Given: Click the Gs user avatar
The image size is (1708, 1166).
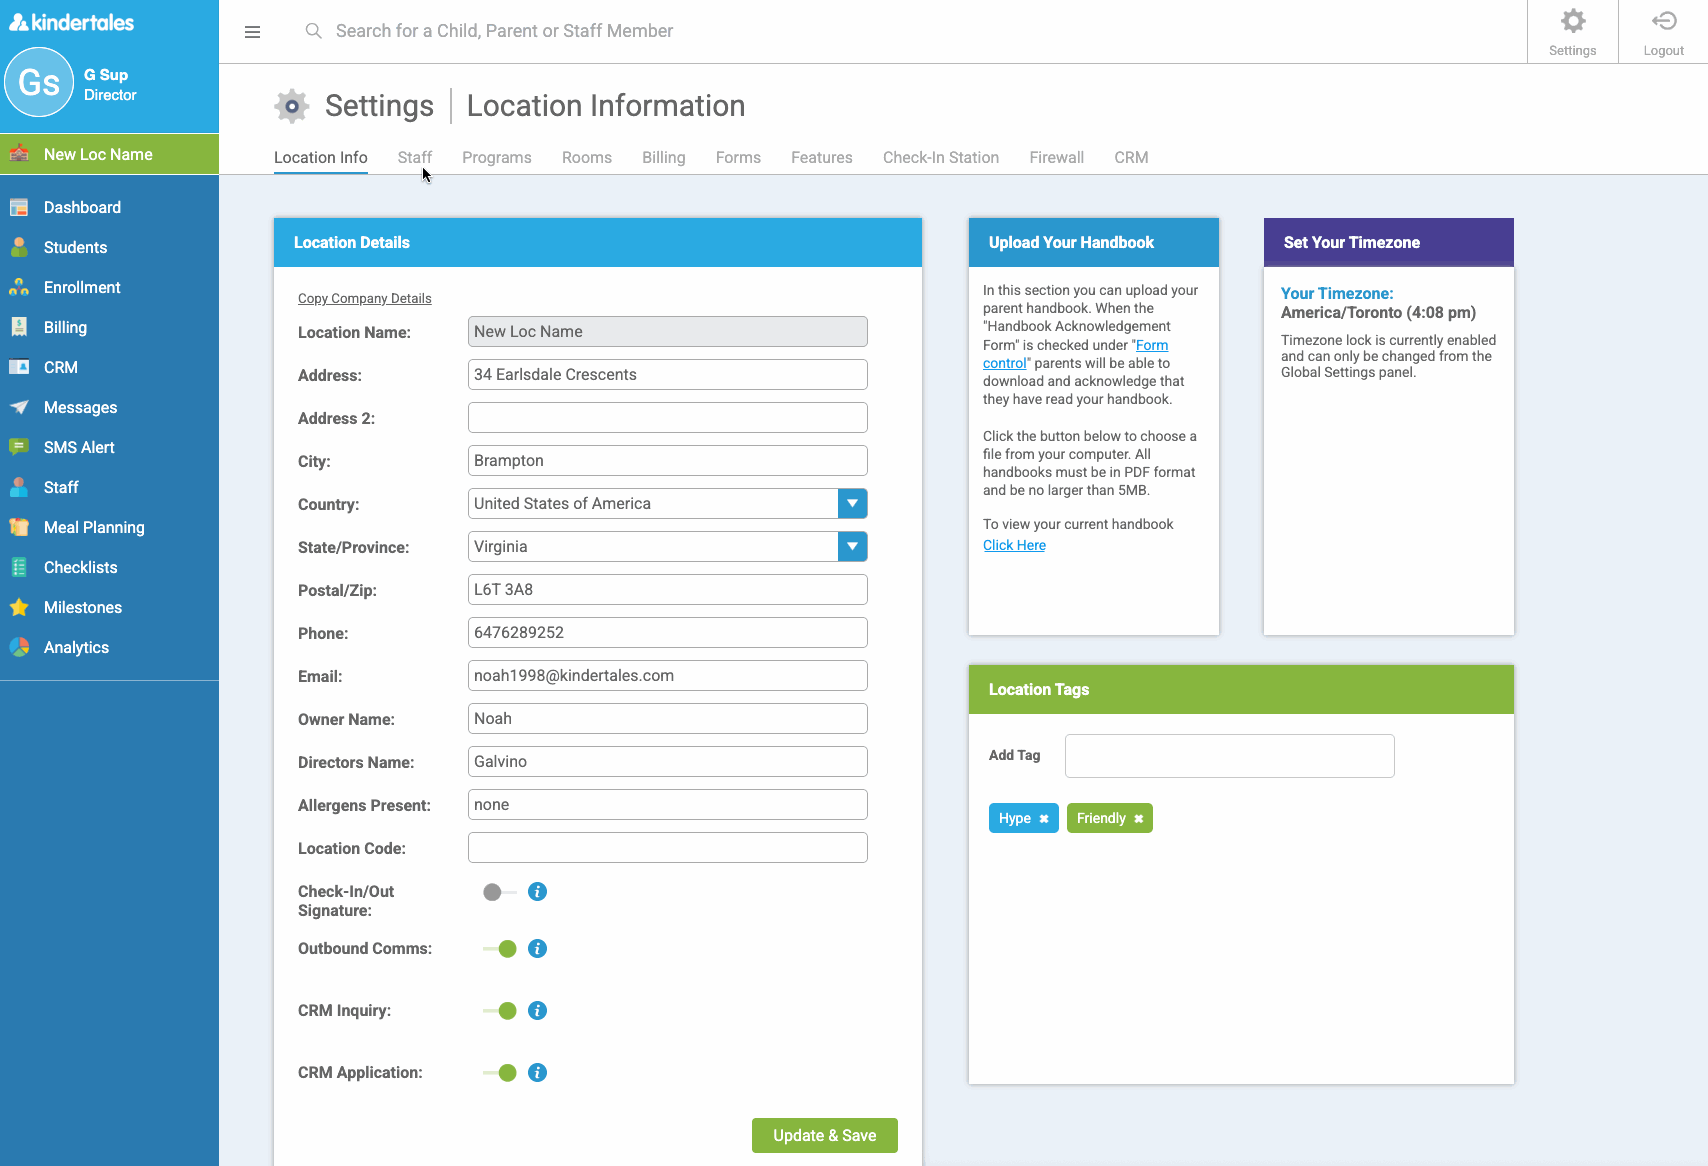Looking at the screenshot, I should [39, 82].
